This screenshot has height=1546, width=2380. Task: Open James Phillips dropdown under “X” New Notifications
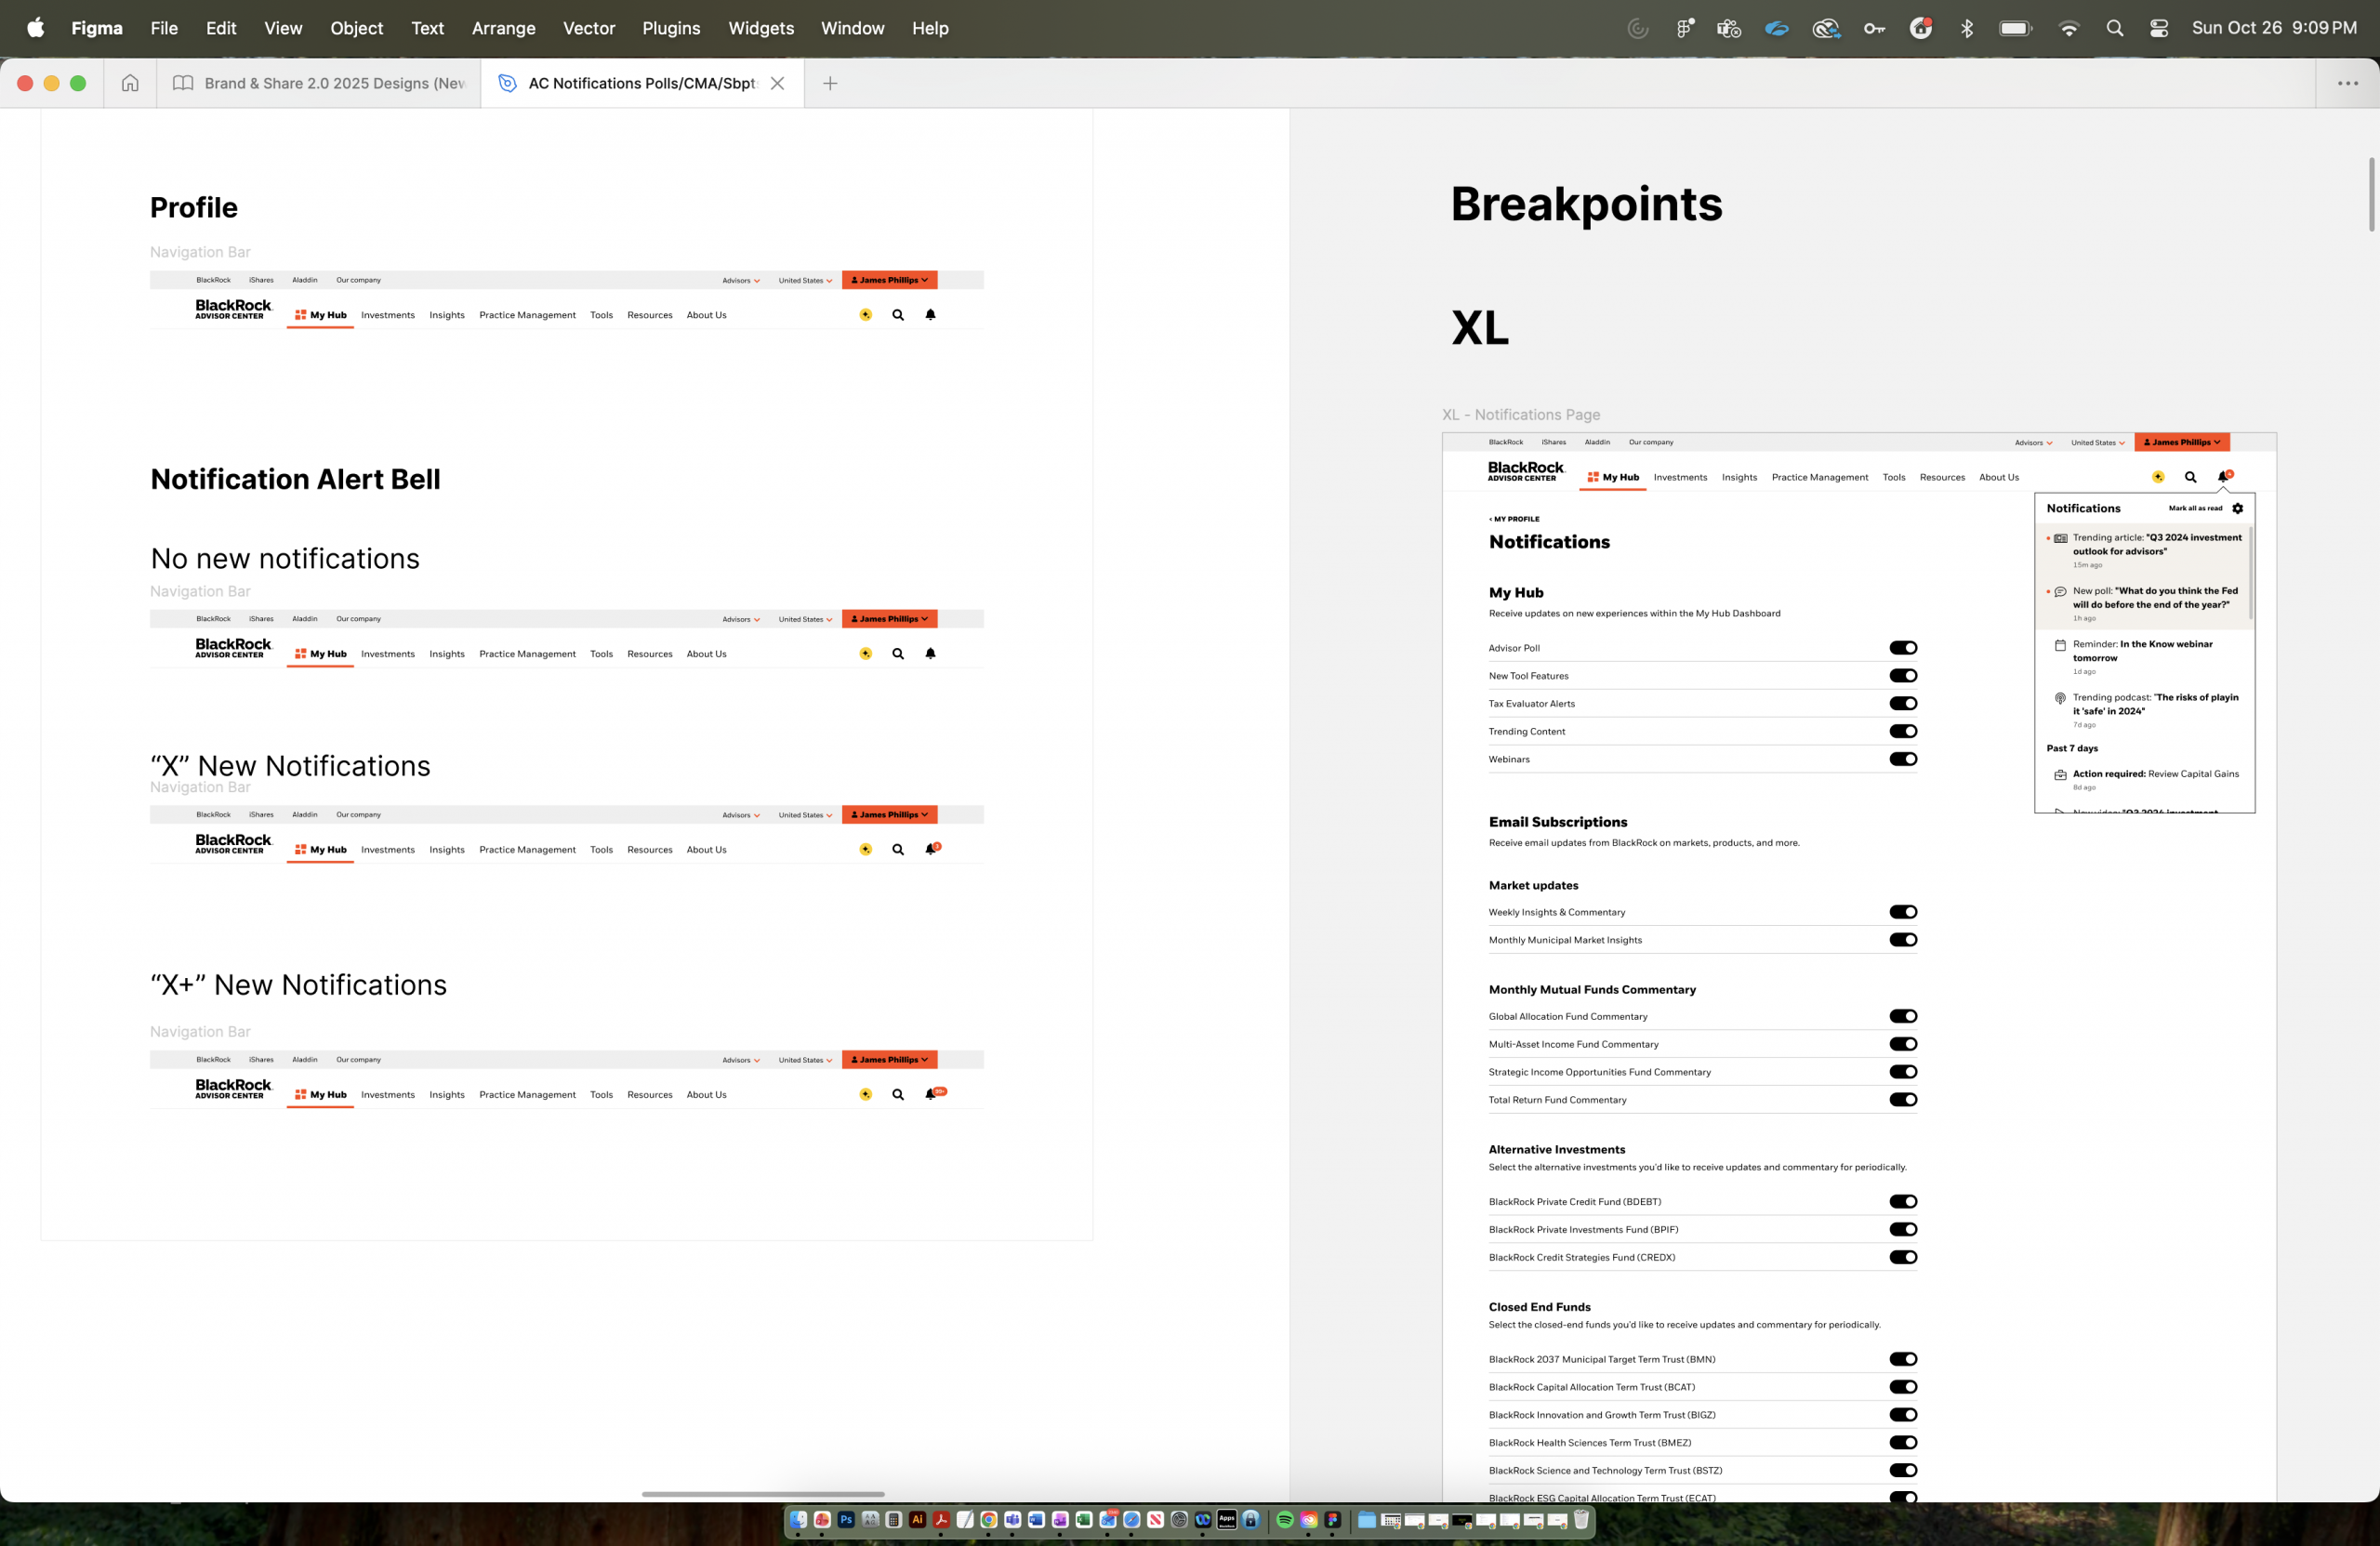click(x=889, y=815)
